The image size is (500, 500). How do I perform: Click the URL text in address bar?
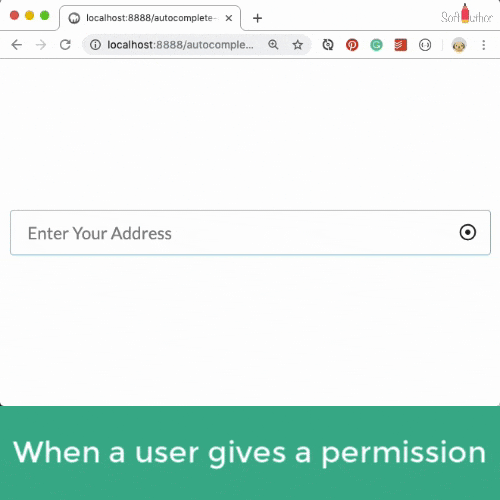coord(180,45)
